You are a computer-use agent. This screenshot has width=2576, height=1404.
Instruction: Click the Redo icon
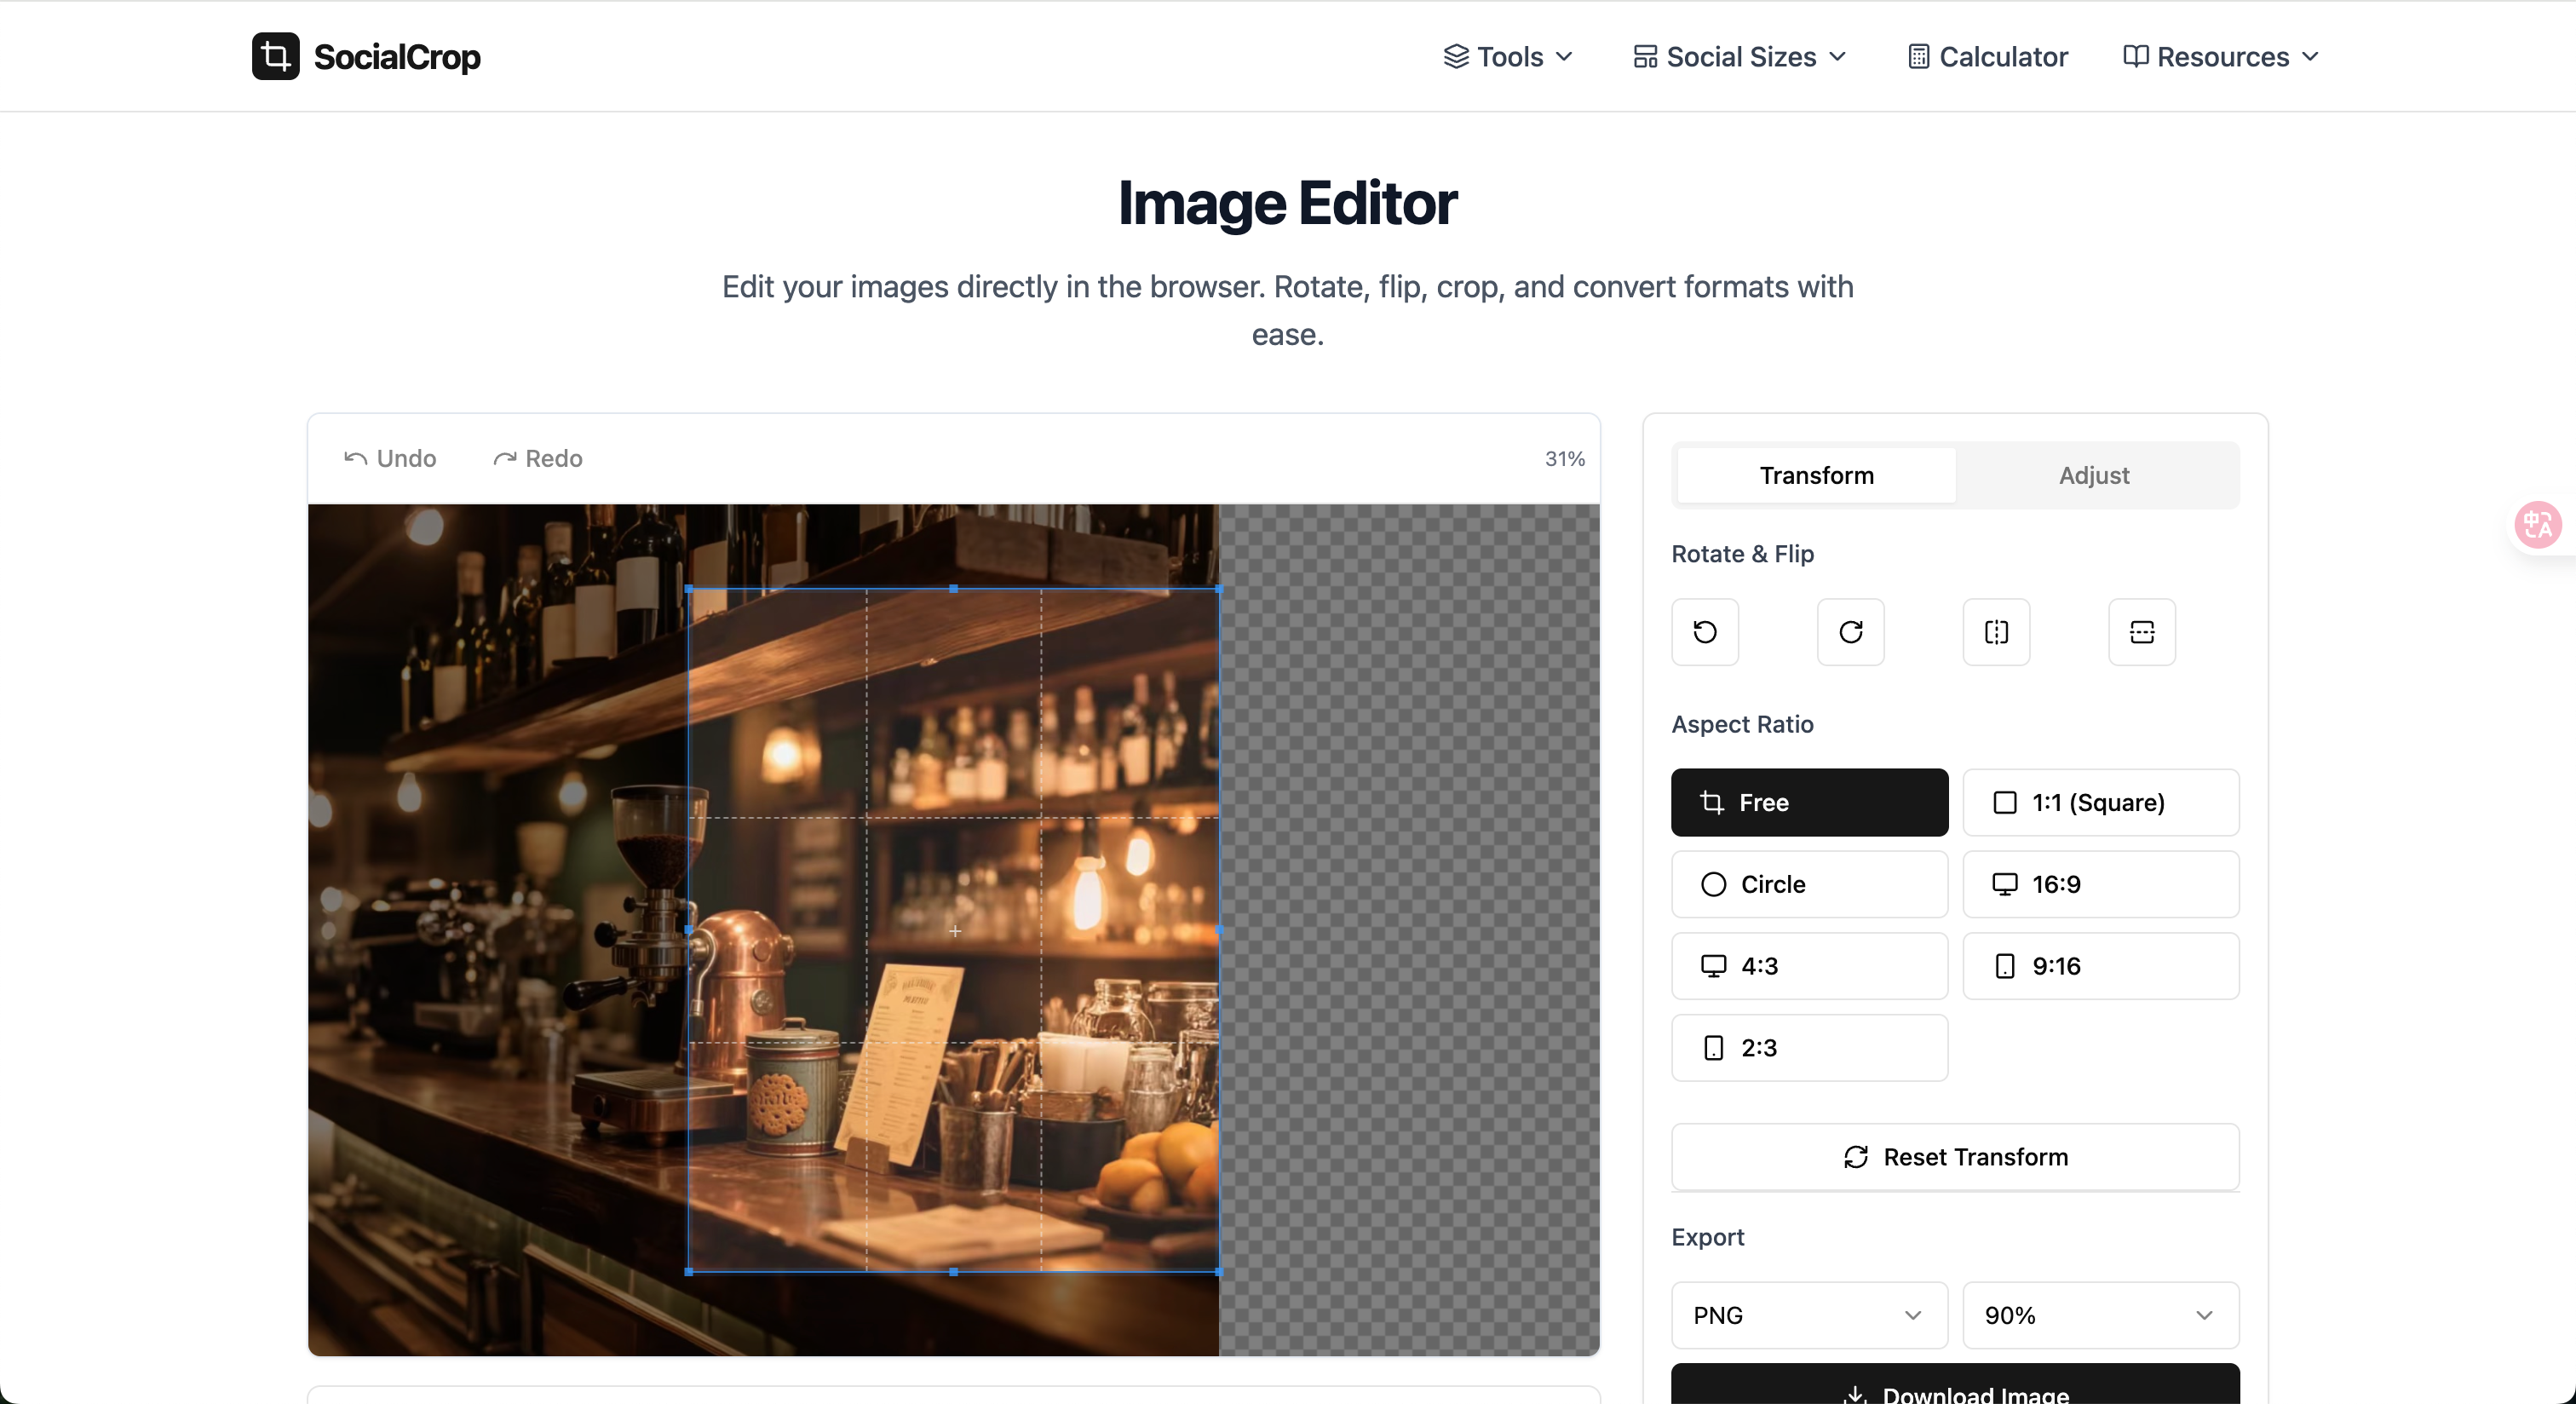click(506, 458)
